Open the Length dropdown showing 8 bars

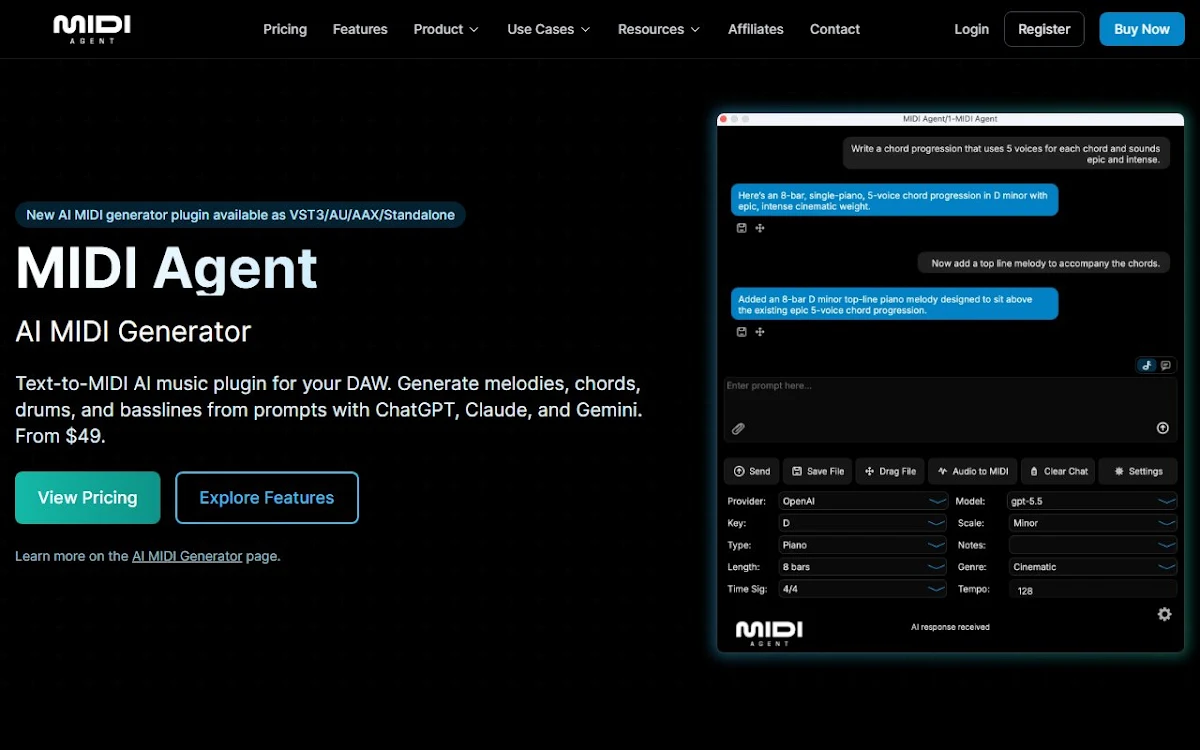pos(863,567)
